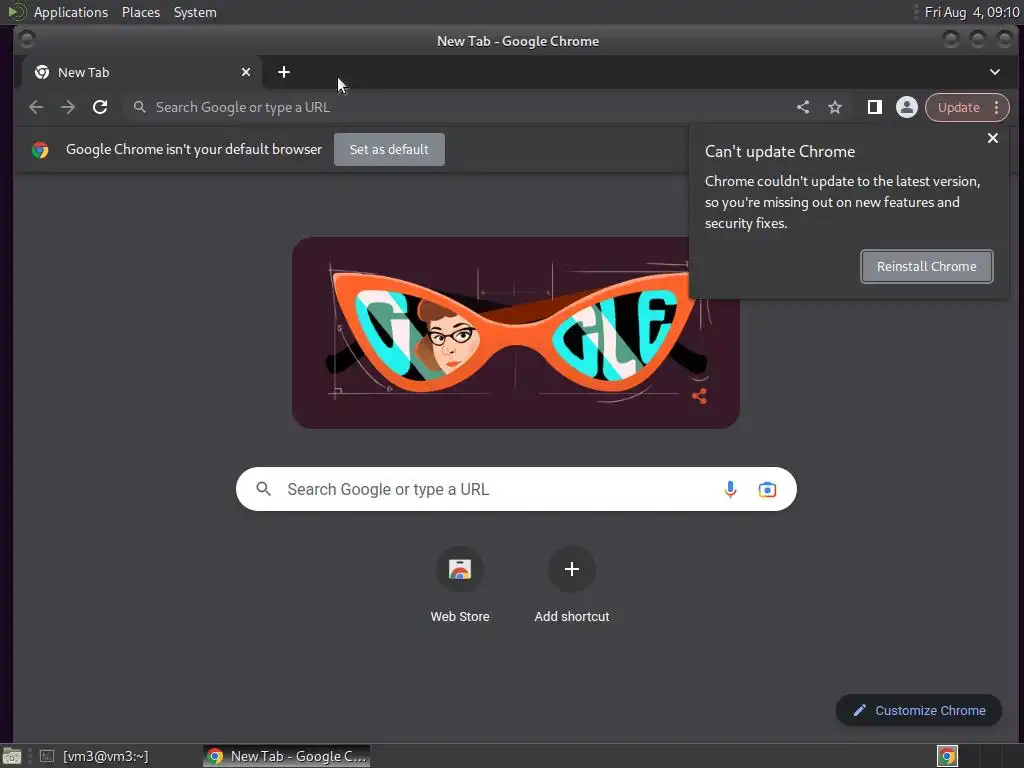Close the New Tab tab
This screenshot has height=768, width=1024.
click(246, 72)
